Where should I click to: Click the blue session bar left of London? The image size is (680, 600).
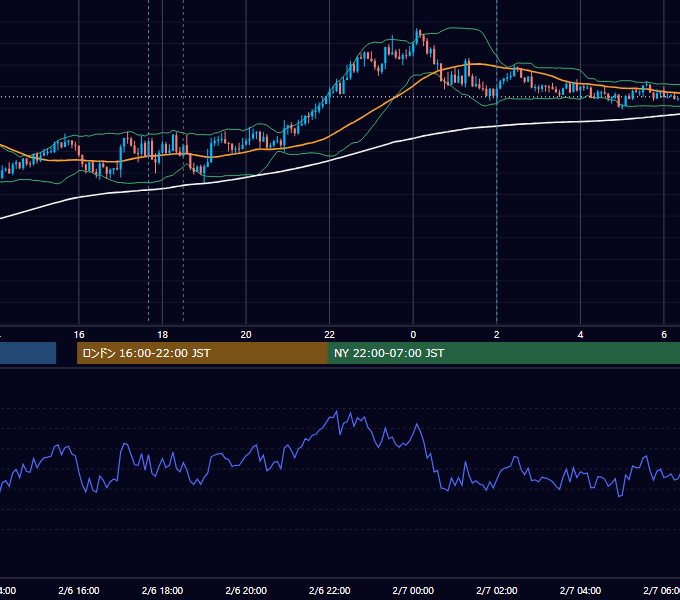(x=28, y=353)
